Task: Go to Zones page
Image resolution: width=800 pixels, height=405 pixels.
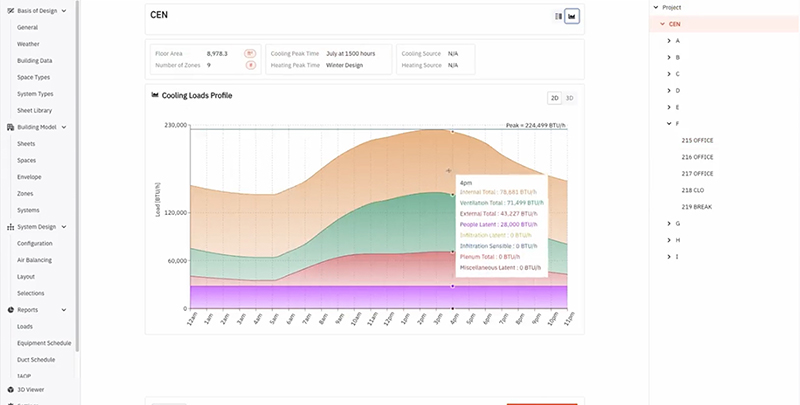Action: pyautogui.click(x=25, y=194)
